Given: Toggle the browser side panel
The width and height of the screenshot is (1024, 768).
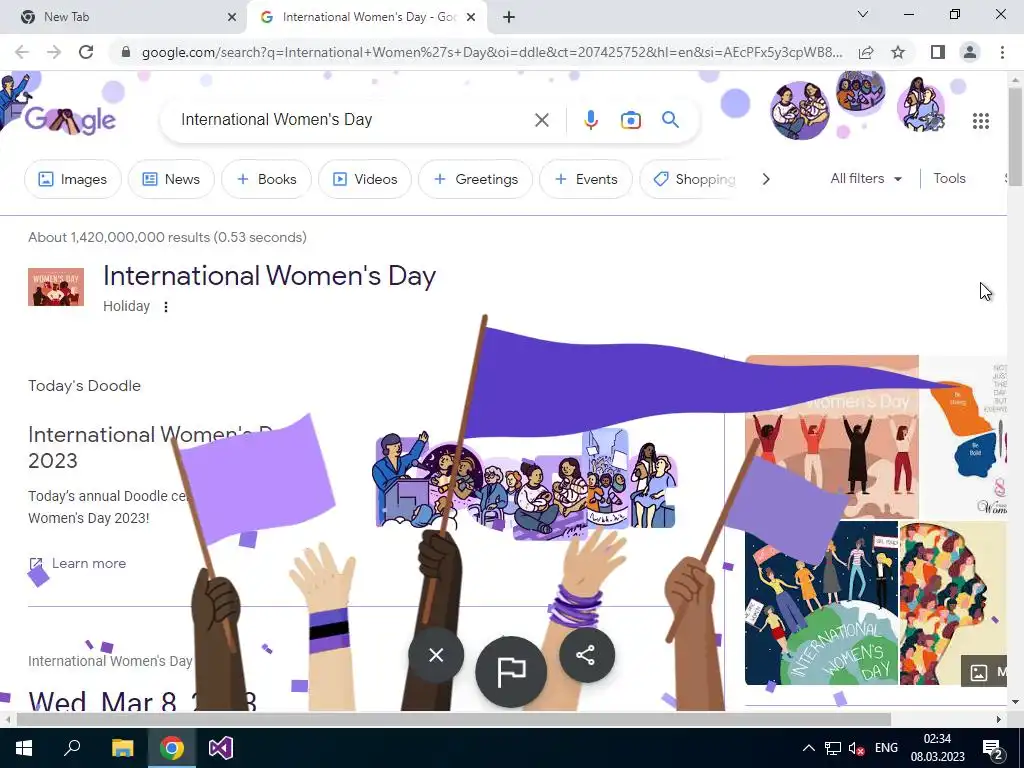Looking at the screenshot, I should coord(938,52).
